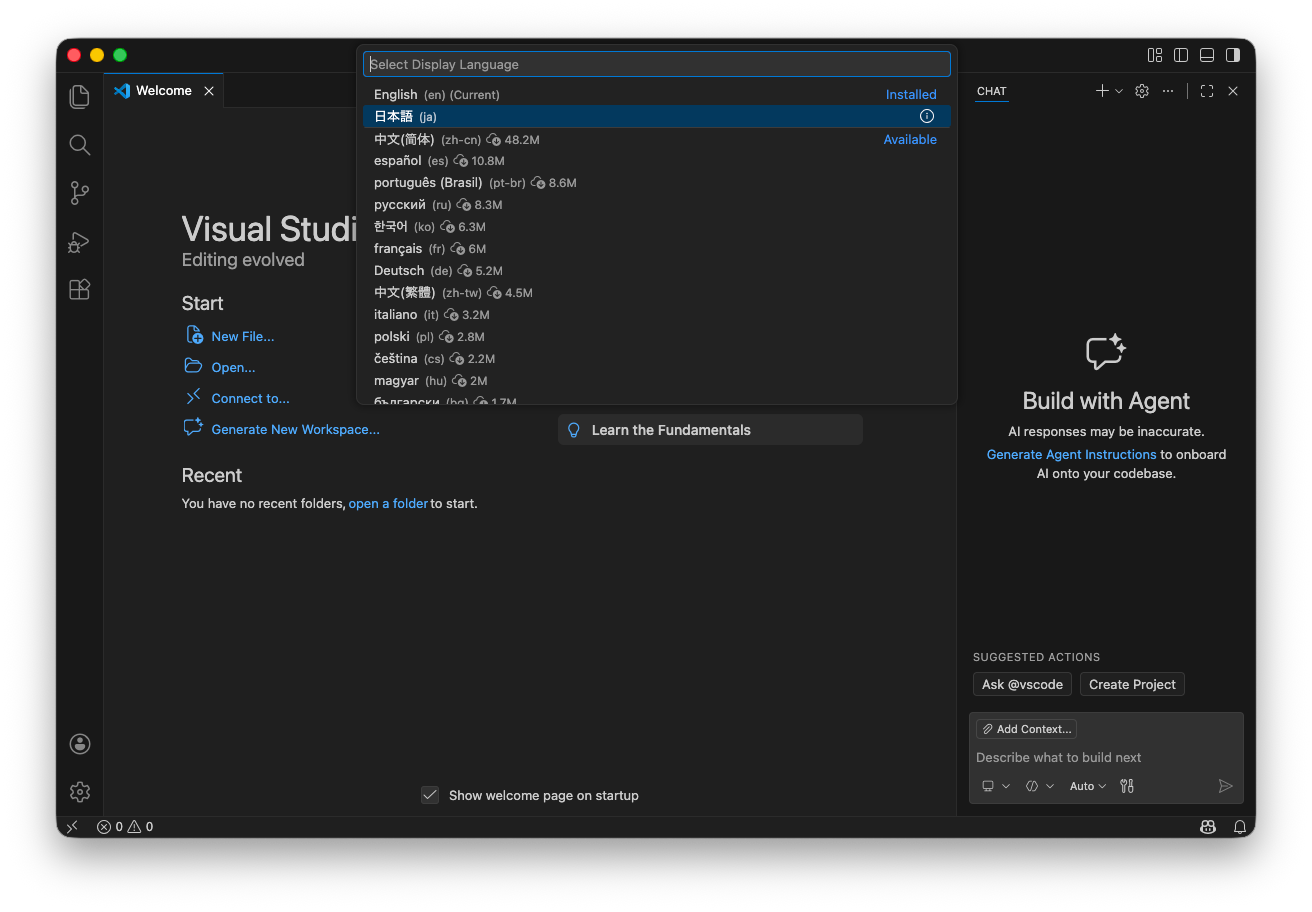This screenshot has height=912, width=1312.
Task: Open the agent mode dropdown in chat input
Action: tap(1040, 786)
